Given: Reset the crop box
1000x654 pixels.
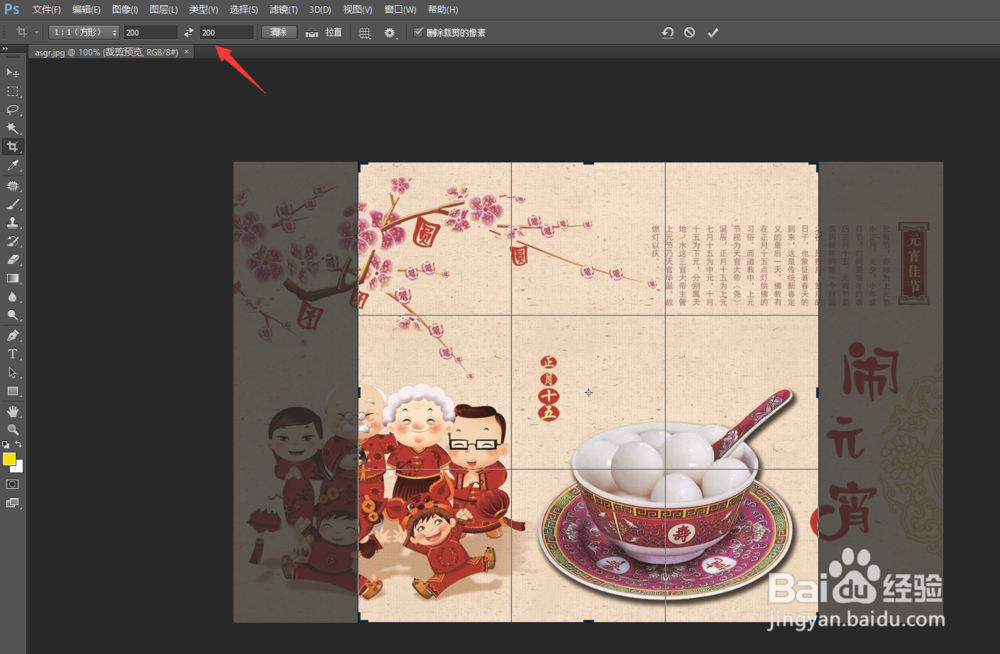Looking at the screenshot, I should pos(668,33).
